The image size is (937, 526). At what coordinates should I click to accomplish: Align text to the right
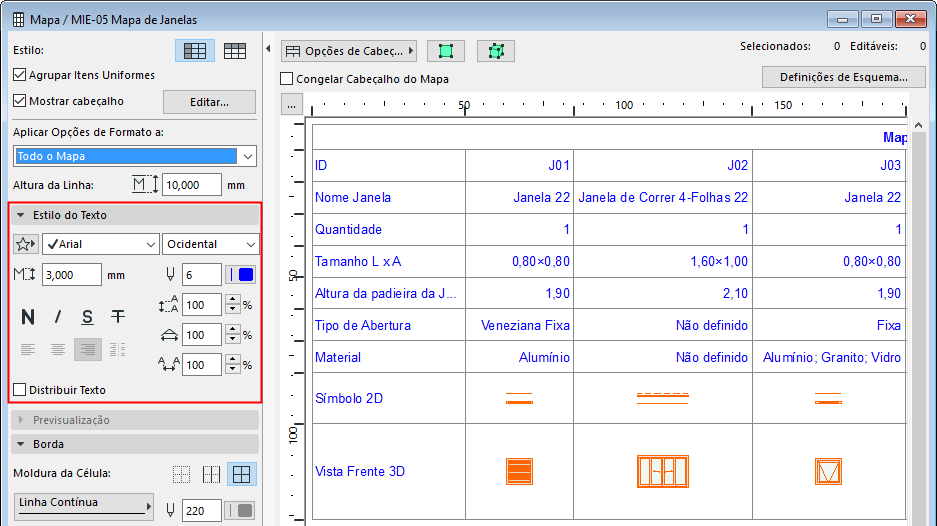[x=88, y=349]
